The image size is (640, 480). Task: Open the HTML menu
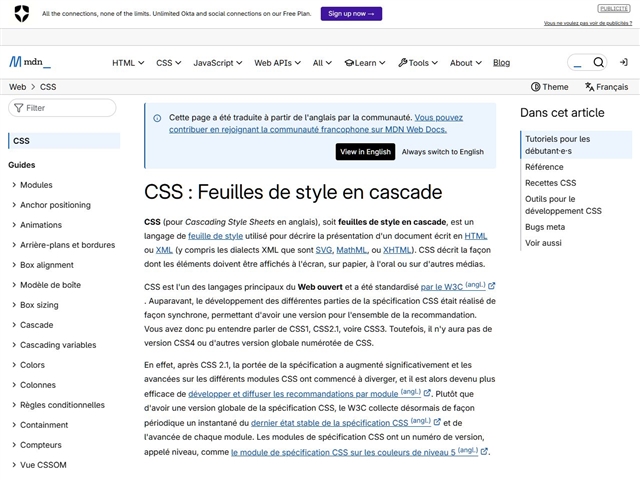tap(128, 63)
